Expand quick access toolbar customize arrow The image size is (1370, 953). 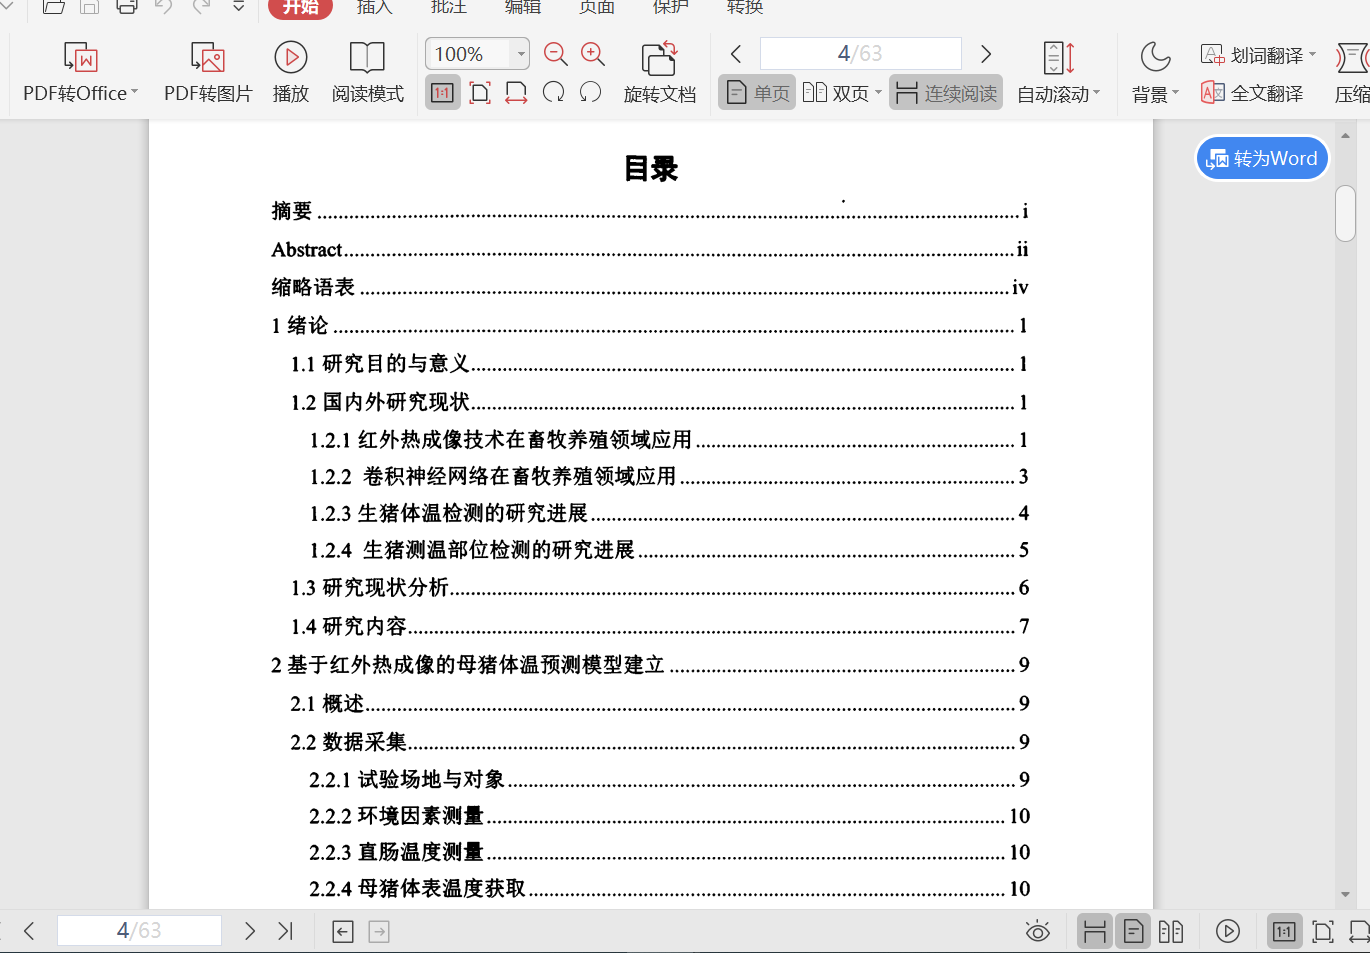click(x=239, y=7)
